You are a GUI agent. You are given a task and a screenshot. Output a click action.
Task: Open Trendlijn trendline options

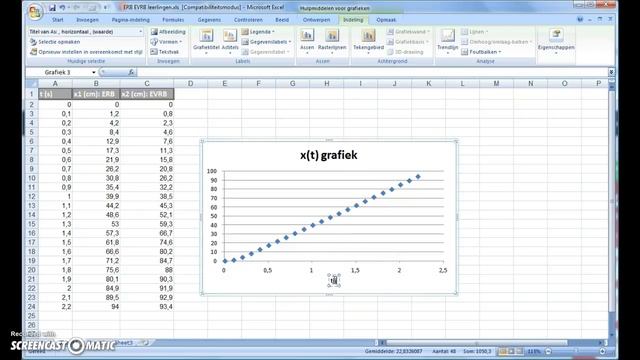[447, 42]
